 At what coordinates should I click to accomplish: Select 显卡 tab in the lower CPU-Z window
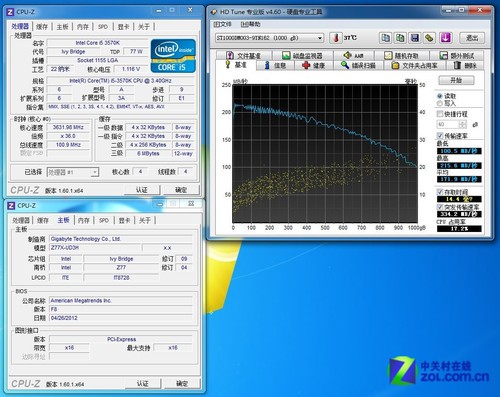[124, 220]
